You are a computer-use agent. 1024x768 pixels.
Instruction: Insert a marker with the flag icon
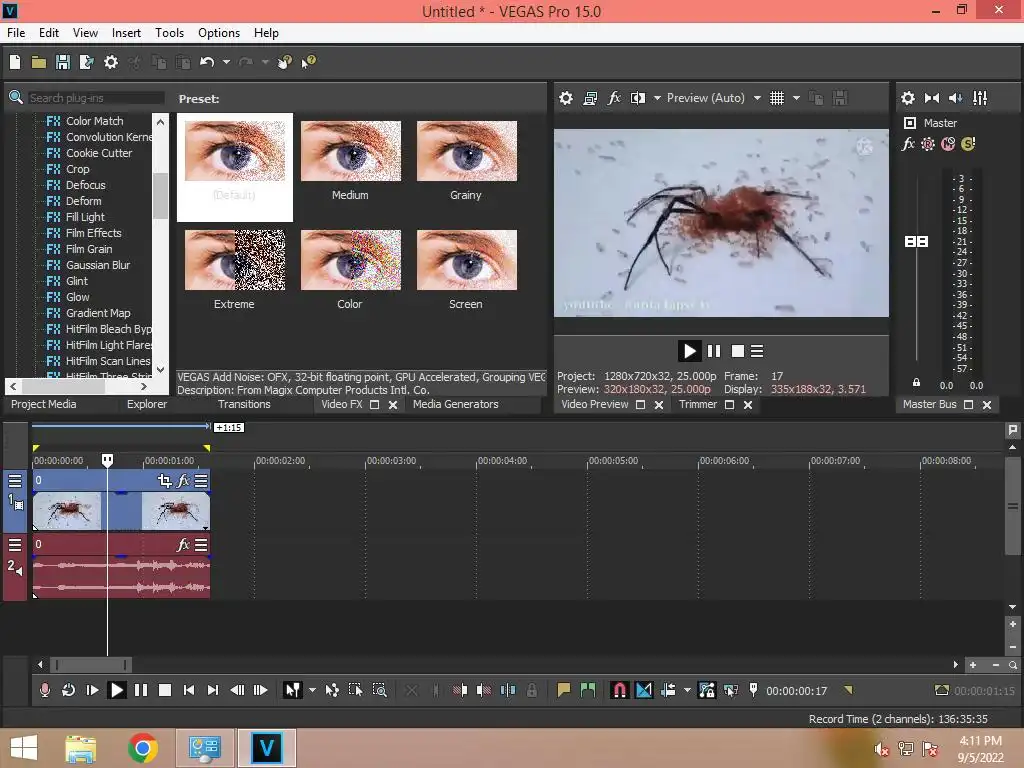(564, 690)
